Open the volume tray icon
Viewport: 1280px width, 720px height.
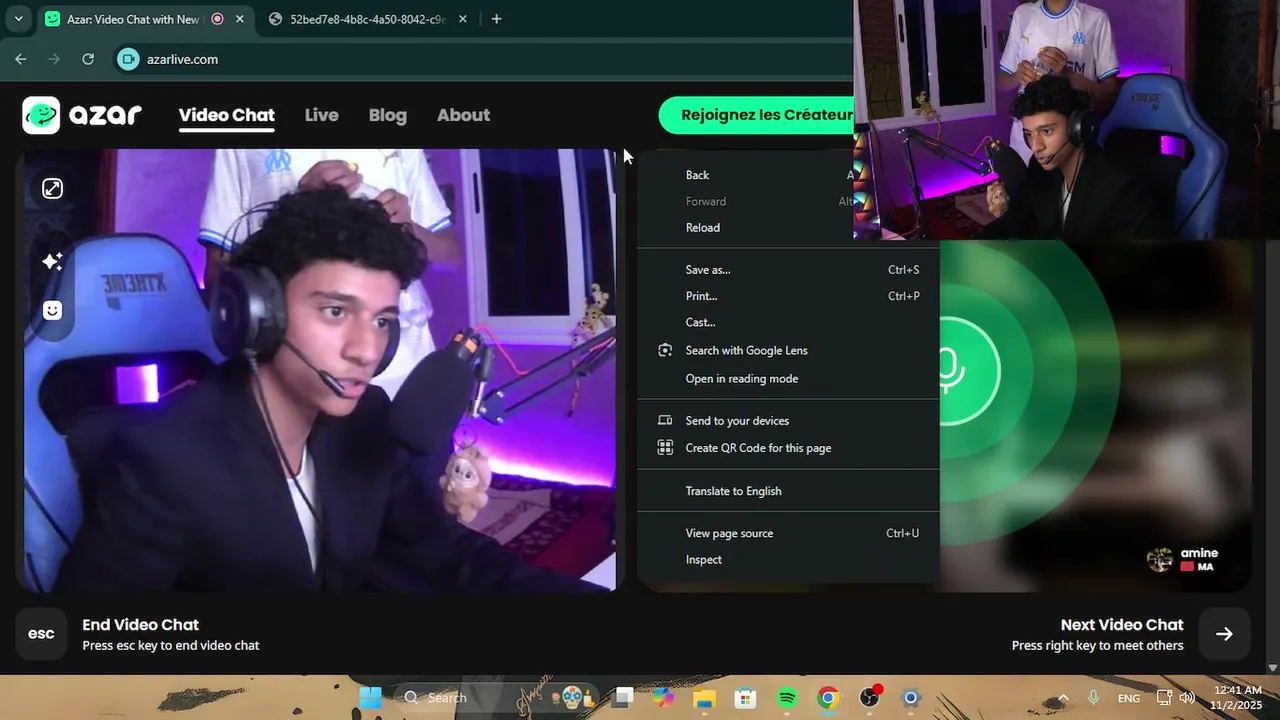[1187, 698]
